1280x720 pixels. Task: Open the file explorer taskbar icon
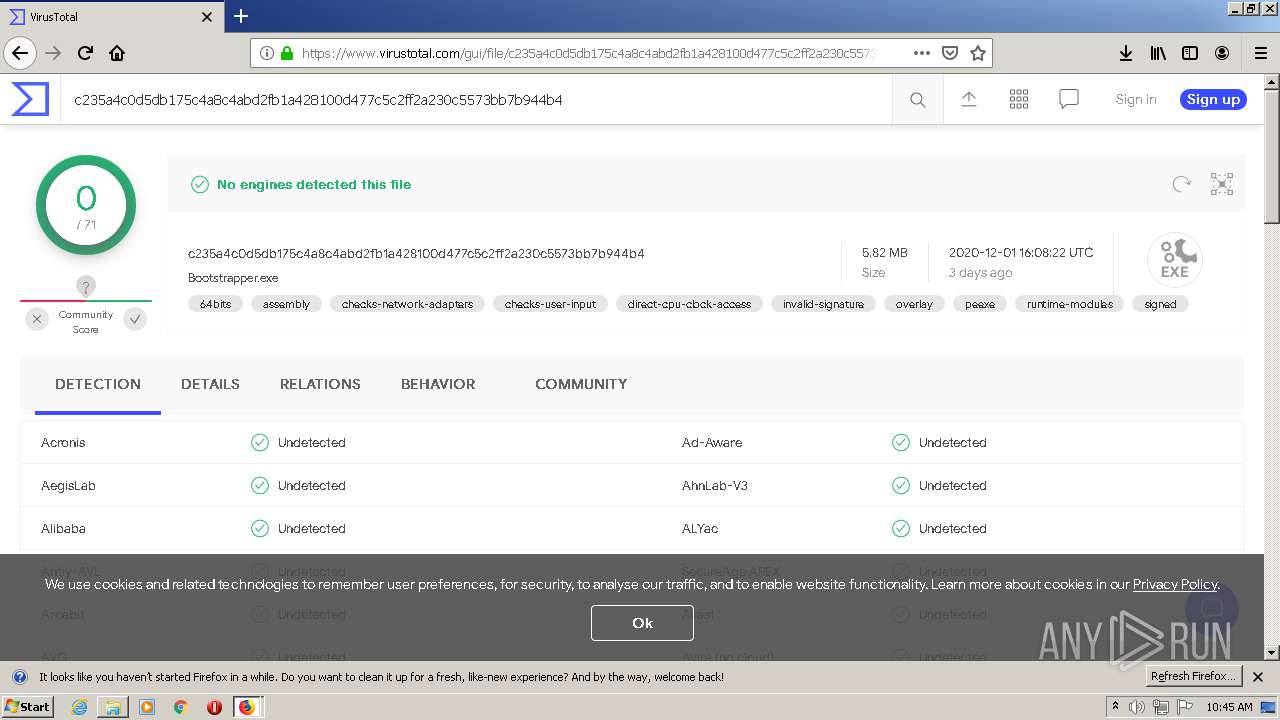click(113, 707)
